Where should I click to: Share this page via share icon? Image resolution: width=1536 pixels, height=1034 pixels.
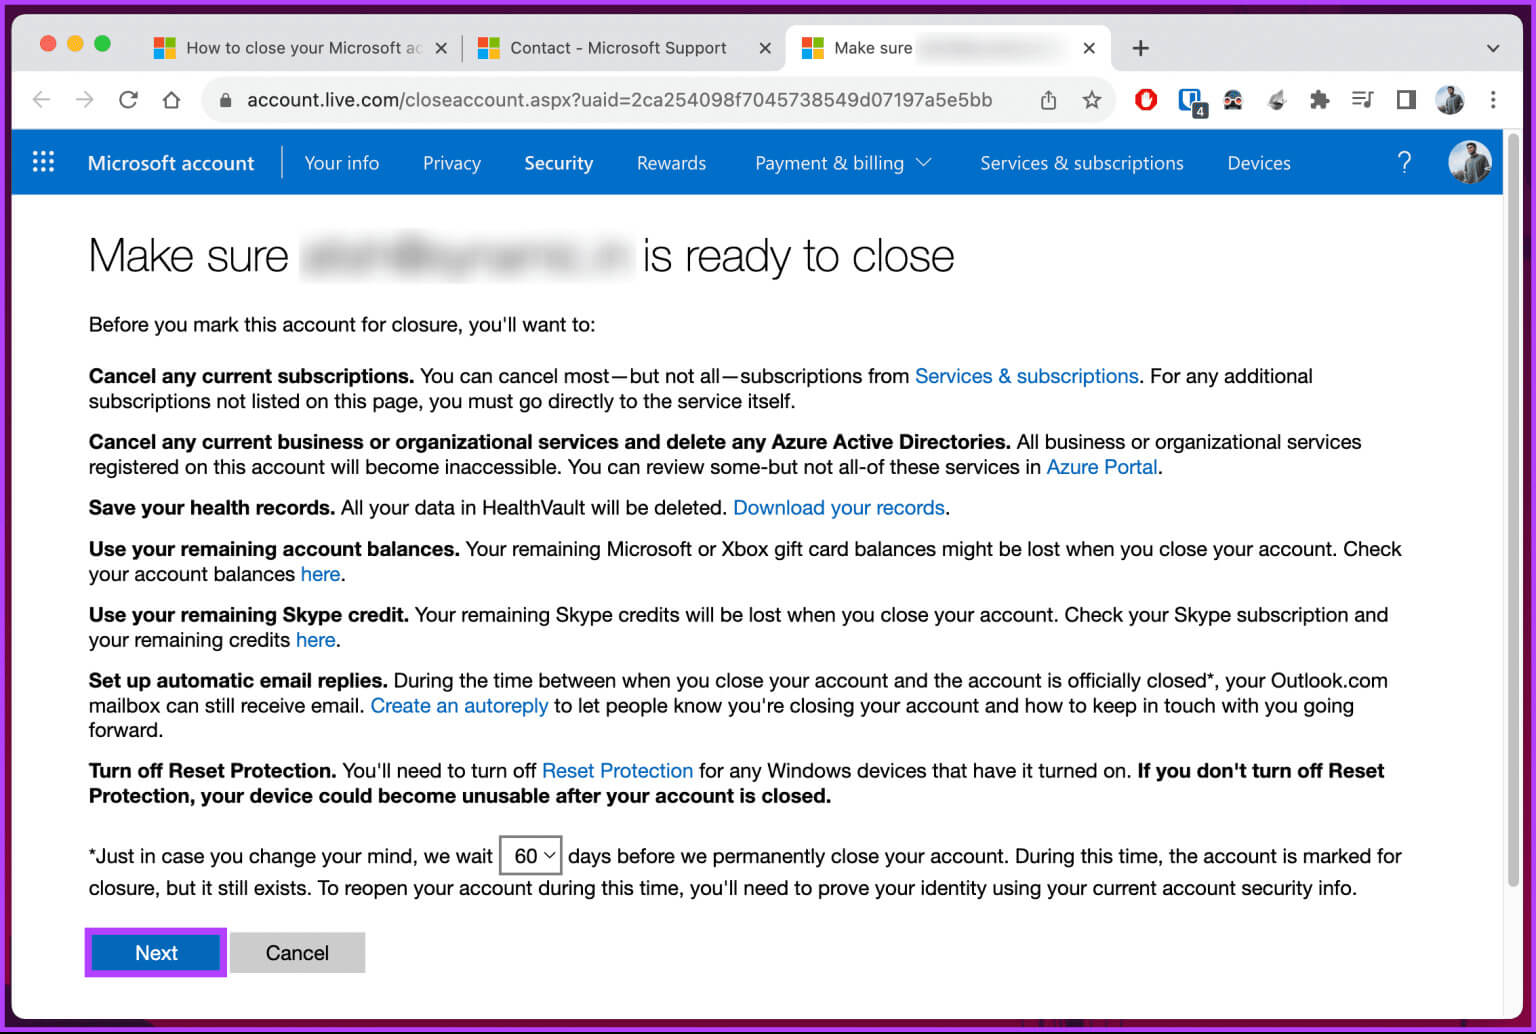(1048, 100)
